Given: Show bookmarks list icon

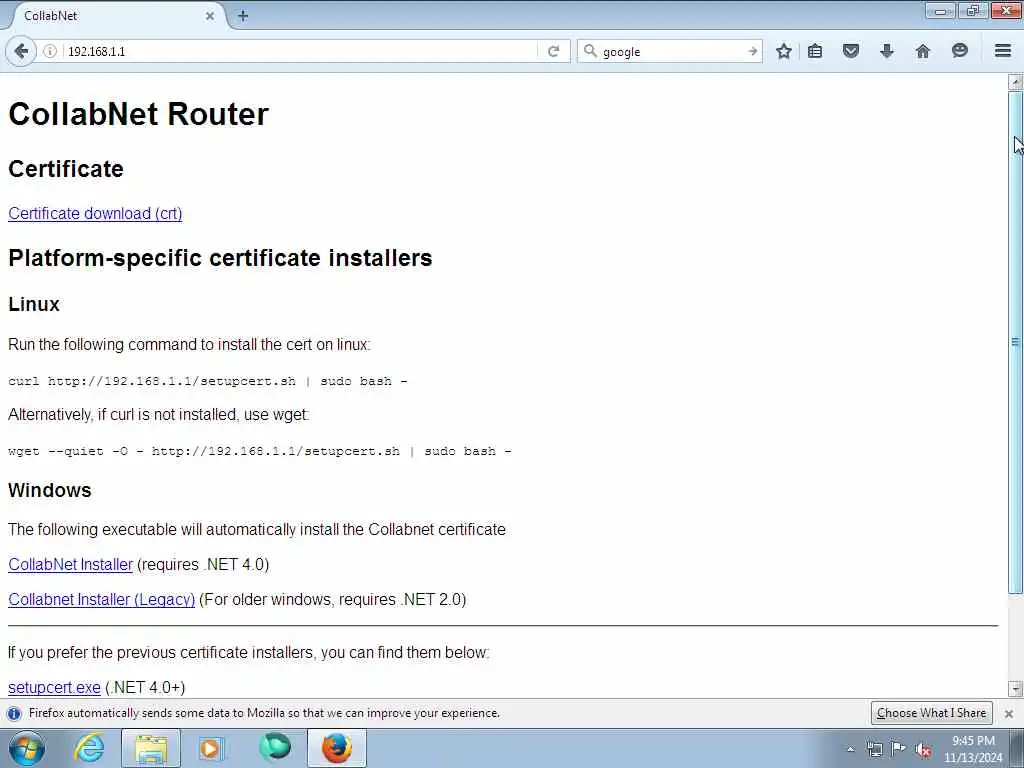Looking at the screenshot, I should point(815,51).
